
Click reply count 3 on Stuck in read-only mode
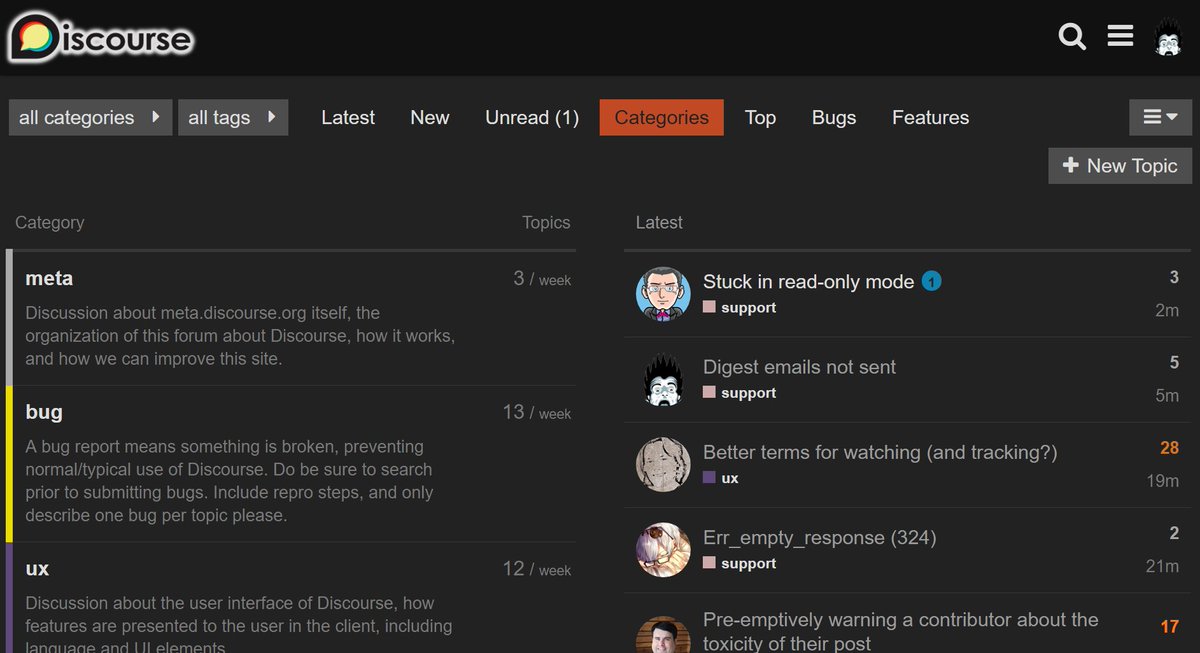coord(1174,278)
